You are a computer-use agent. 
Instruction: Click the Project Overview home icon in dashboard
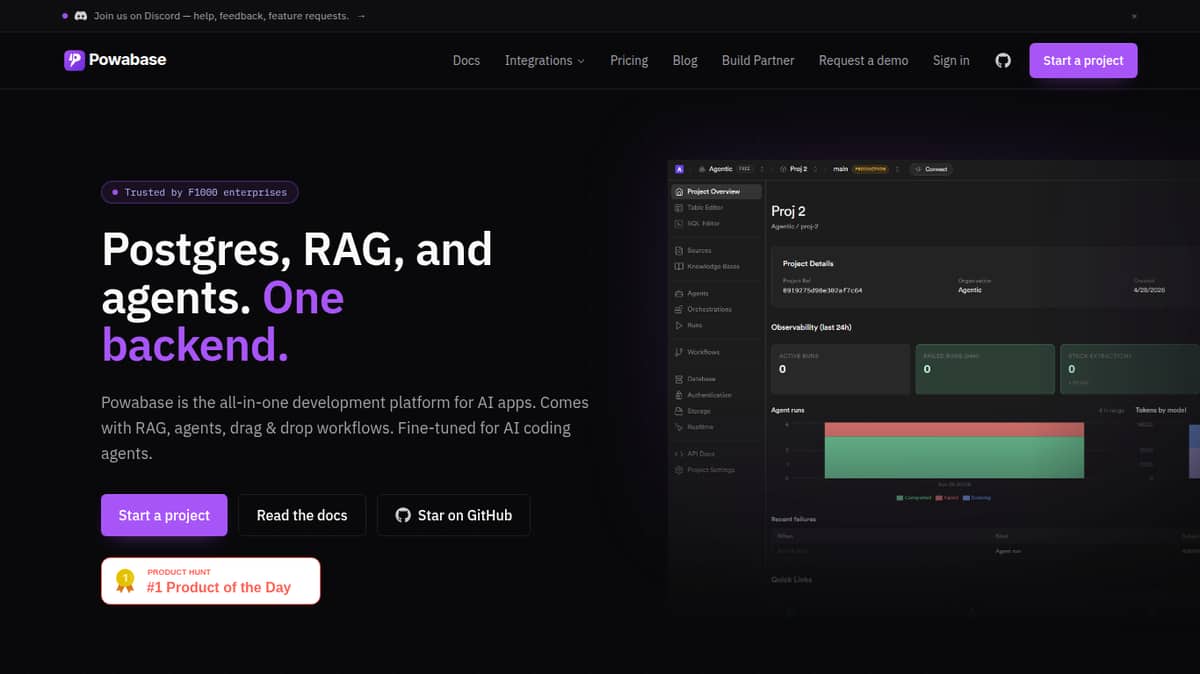click(x=679, y=191)
